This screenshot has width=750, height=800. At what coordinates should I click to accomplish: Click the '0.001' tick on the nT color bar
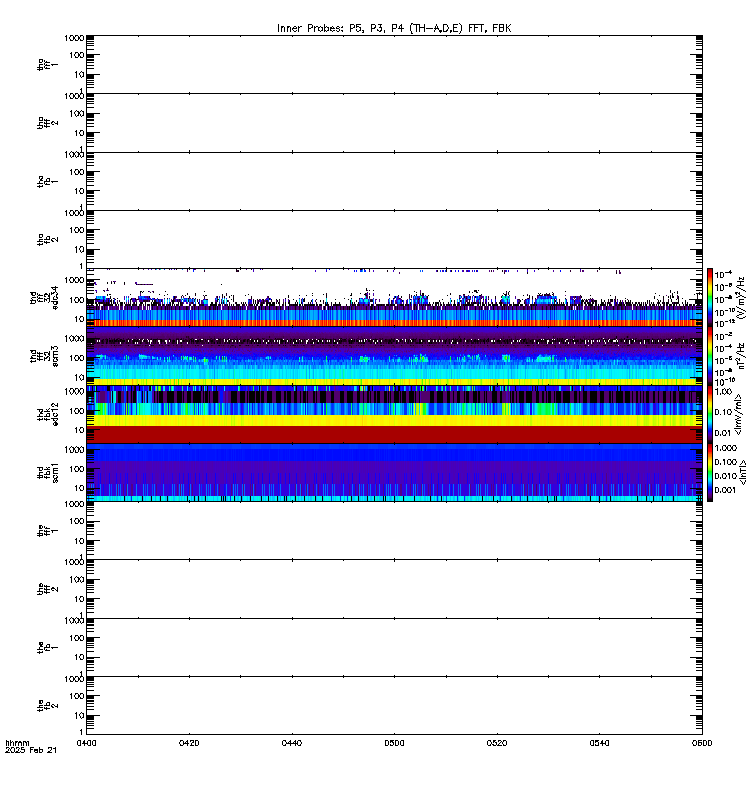coord(726,490)
